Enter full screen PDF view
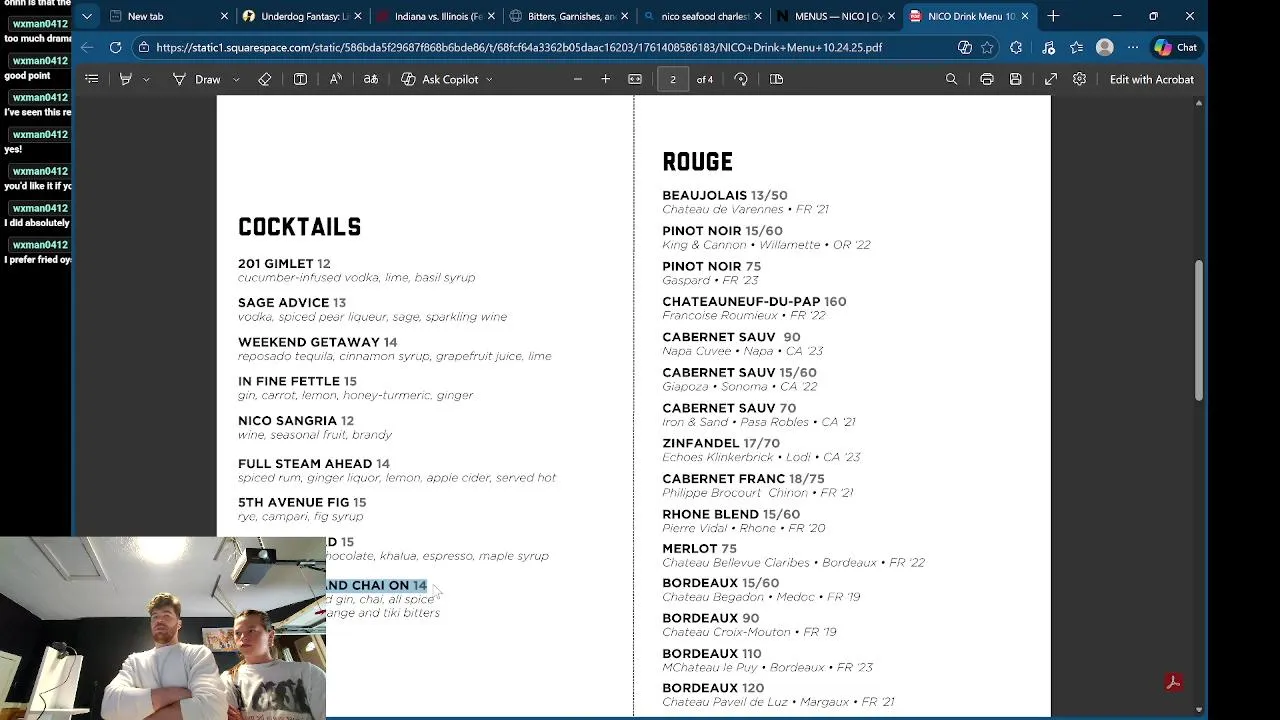 (1051, 79)
